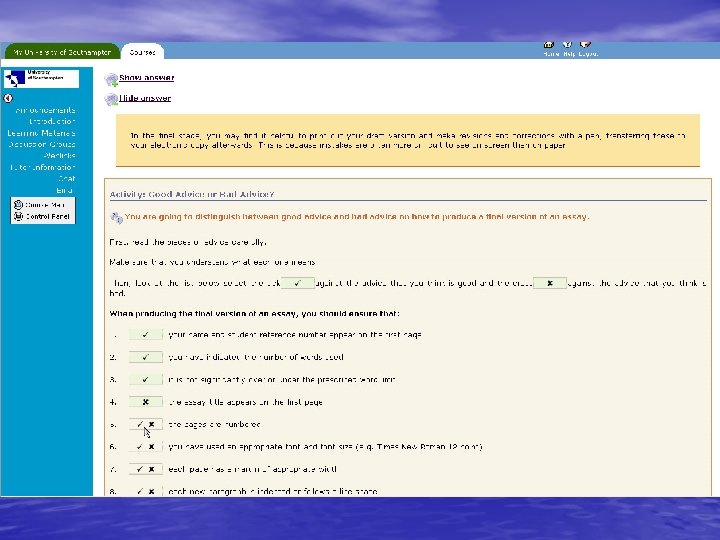Mark item 5 pages are numbered with the tick
Viewport: 720px width, 540px height.
click(x=140, y=424)
